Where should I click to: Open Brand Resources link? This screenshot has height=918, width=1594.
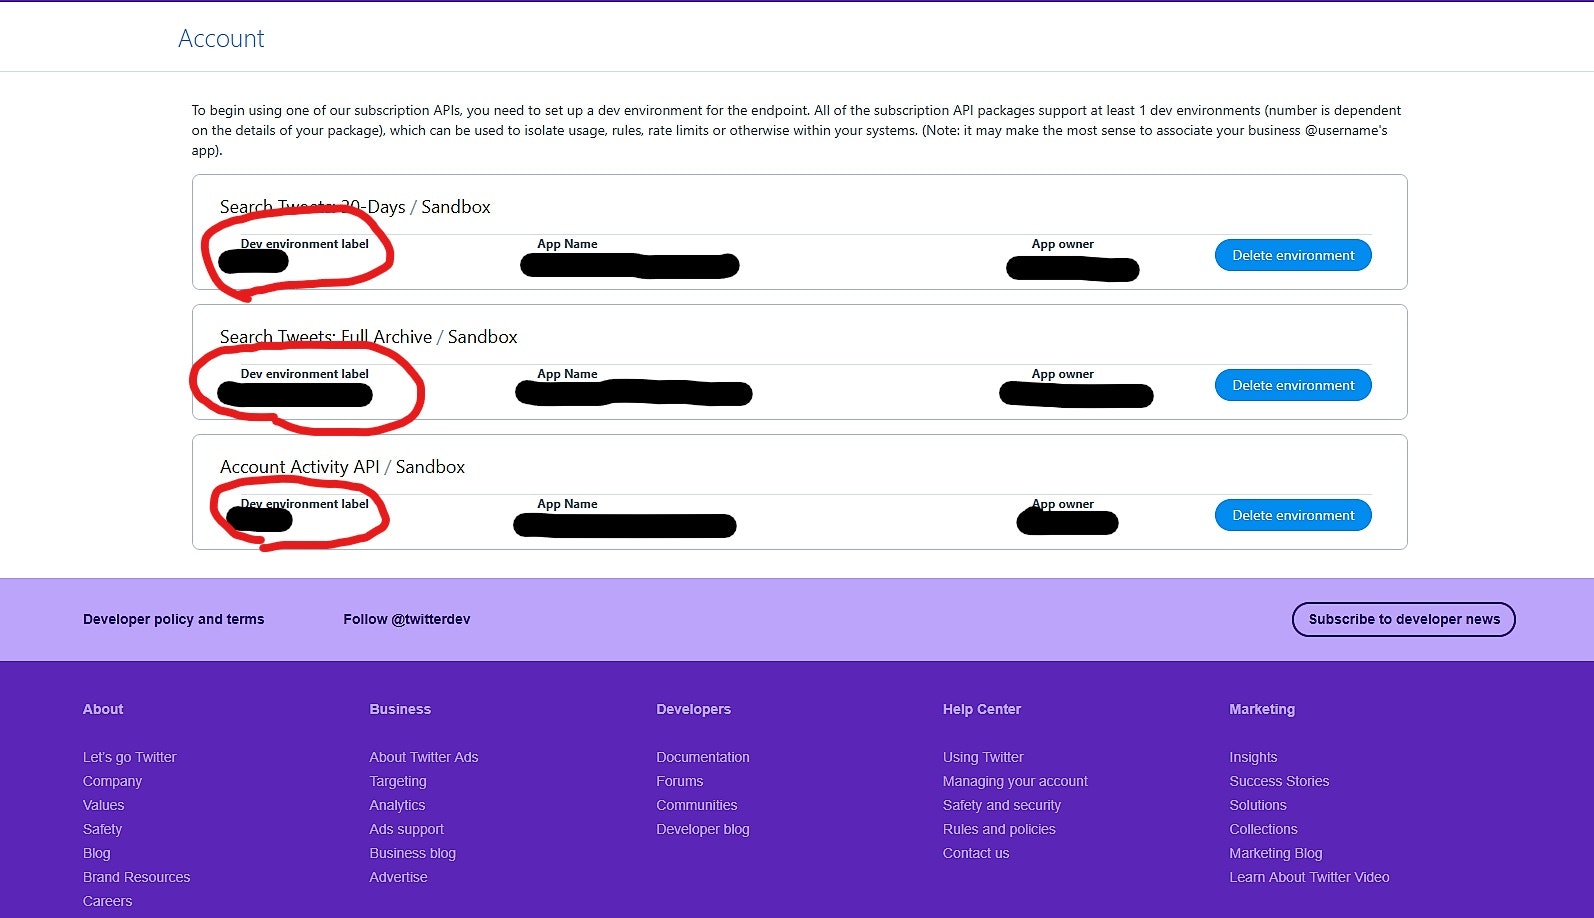pyautogui.click(x=137, y=877)
